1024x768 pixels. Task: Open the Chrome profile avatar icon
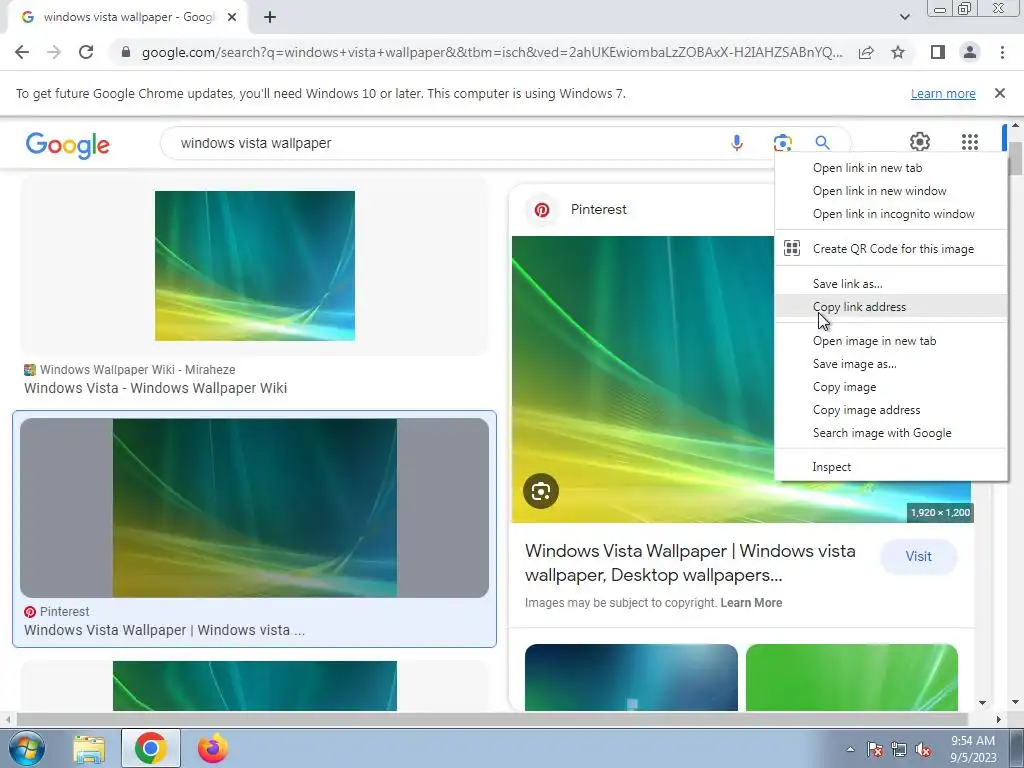click(970, 52)
